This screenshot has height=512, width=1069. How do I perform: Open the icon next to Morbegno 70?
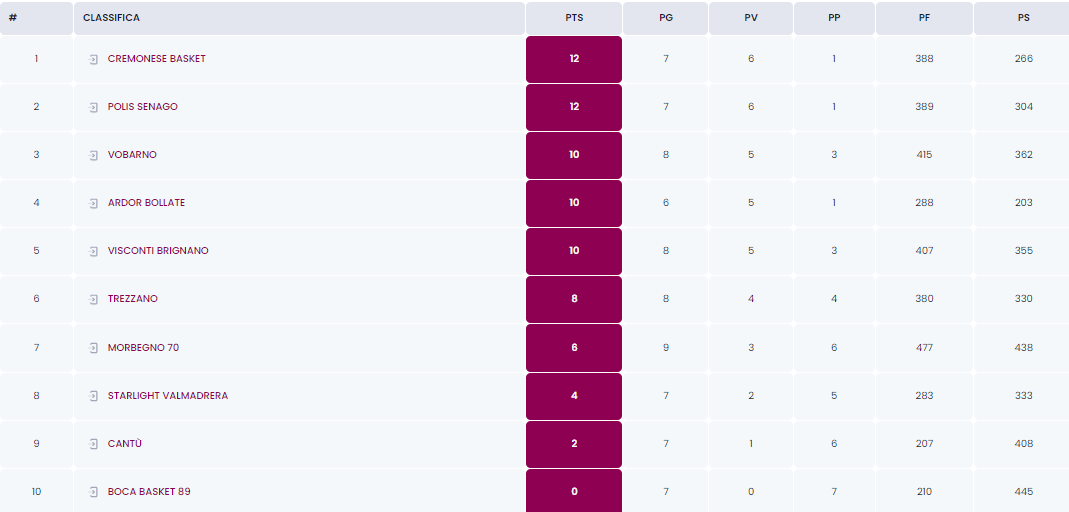[93, 348]
